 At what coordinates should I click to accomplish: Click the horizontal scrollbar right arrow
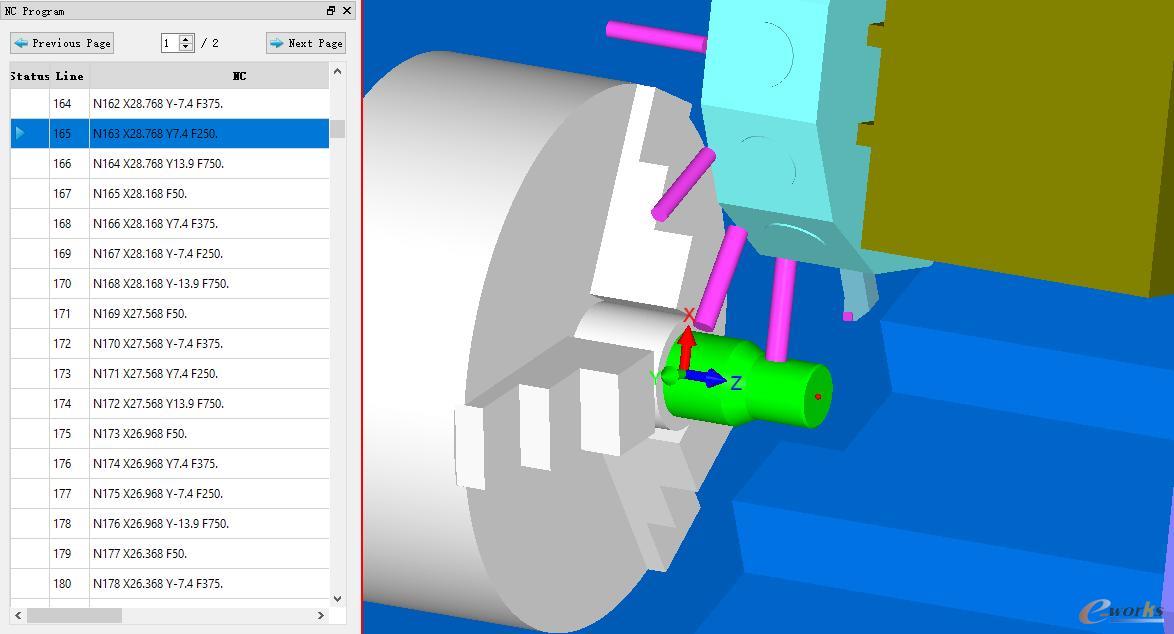tap(320, 615)
